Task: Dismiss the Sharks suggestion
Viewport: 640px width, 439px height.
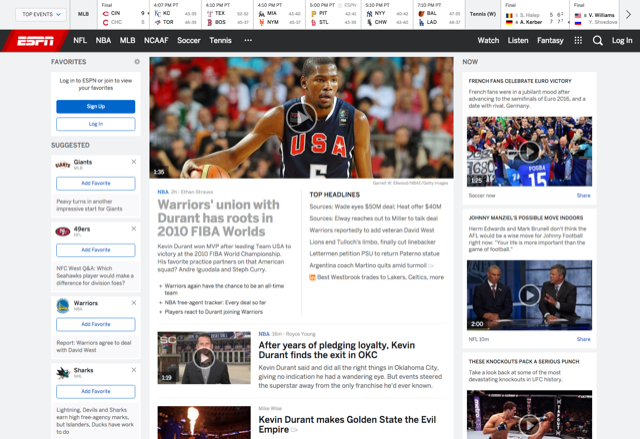Action: click(134, 370)
